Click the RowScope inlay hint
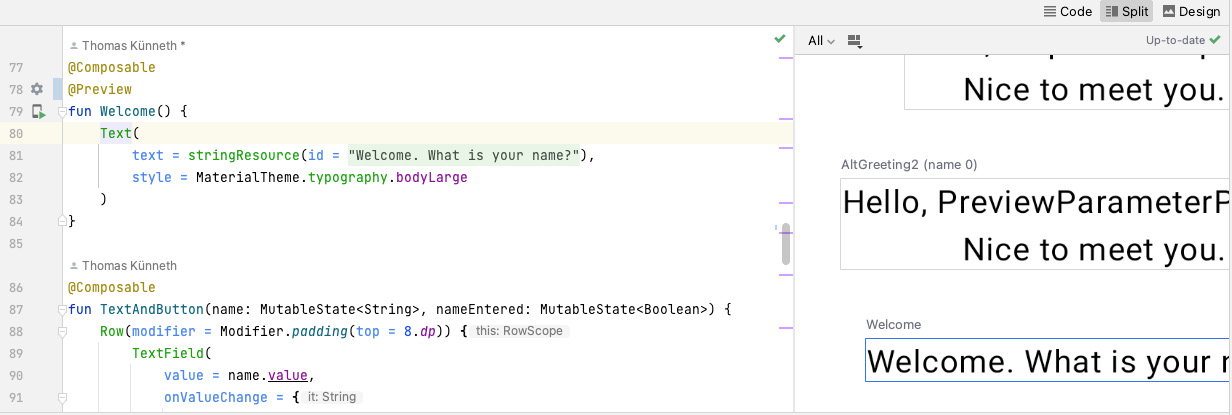 click(x=520, y=331)
